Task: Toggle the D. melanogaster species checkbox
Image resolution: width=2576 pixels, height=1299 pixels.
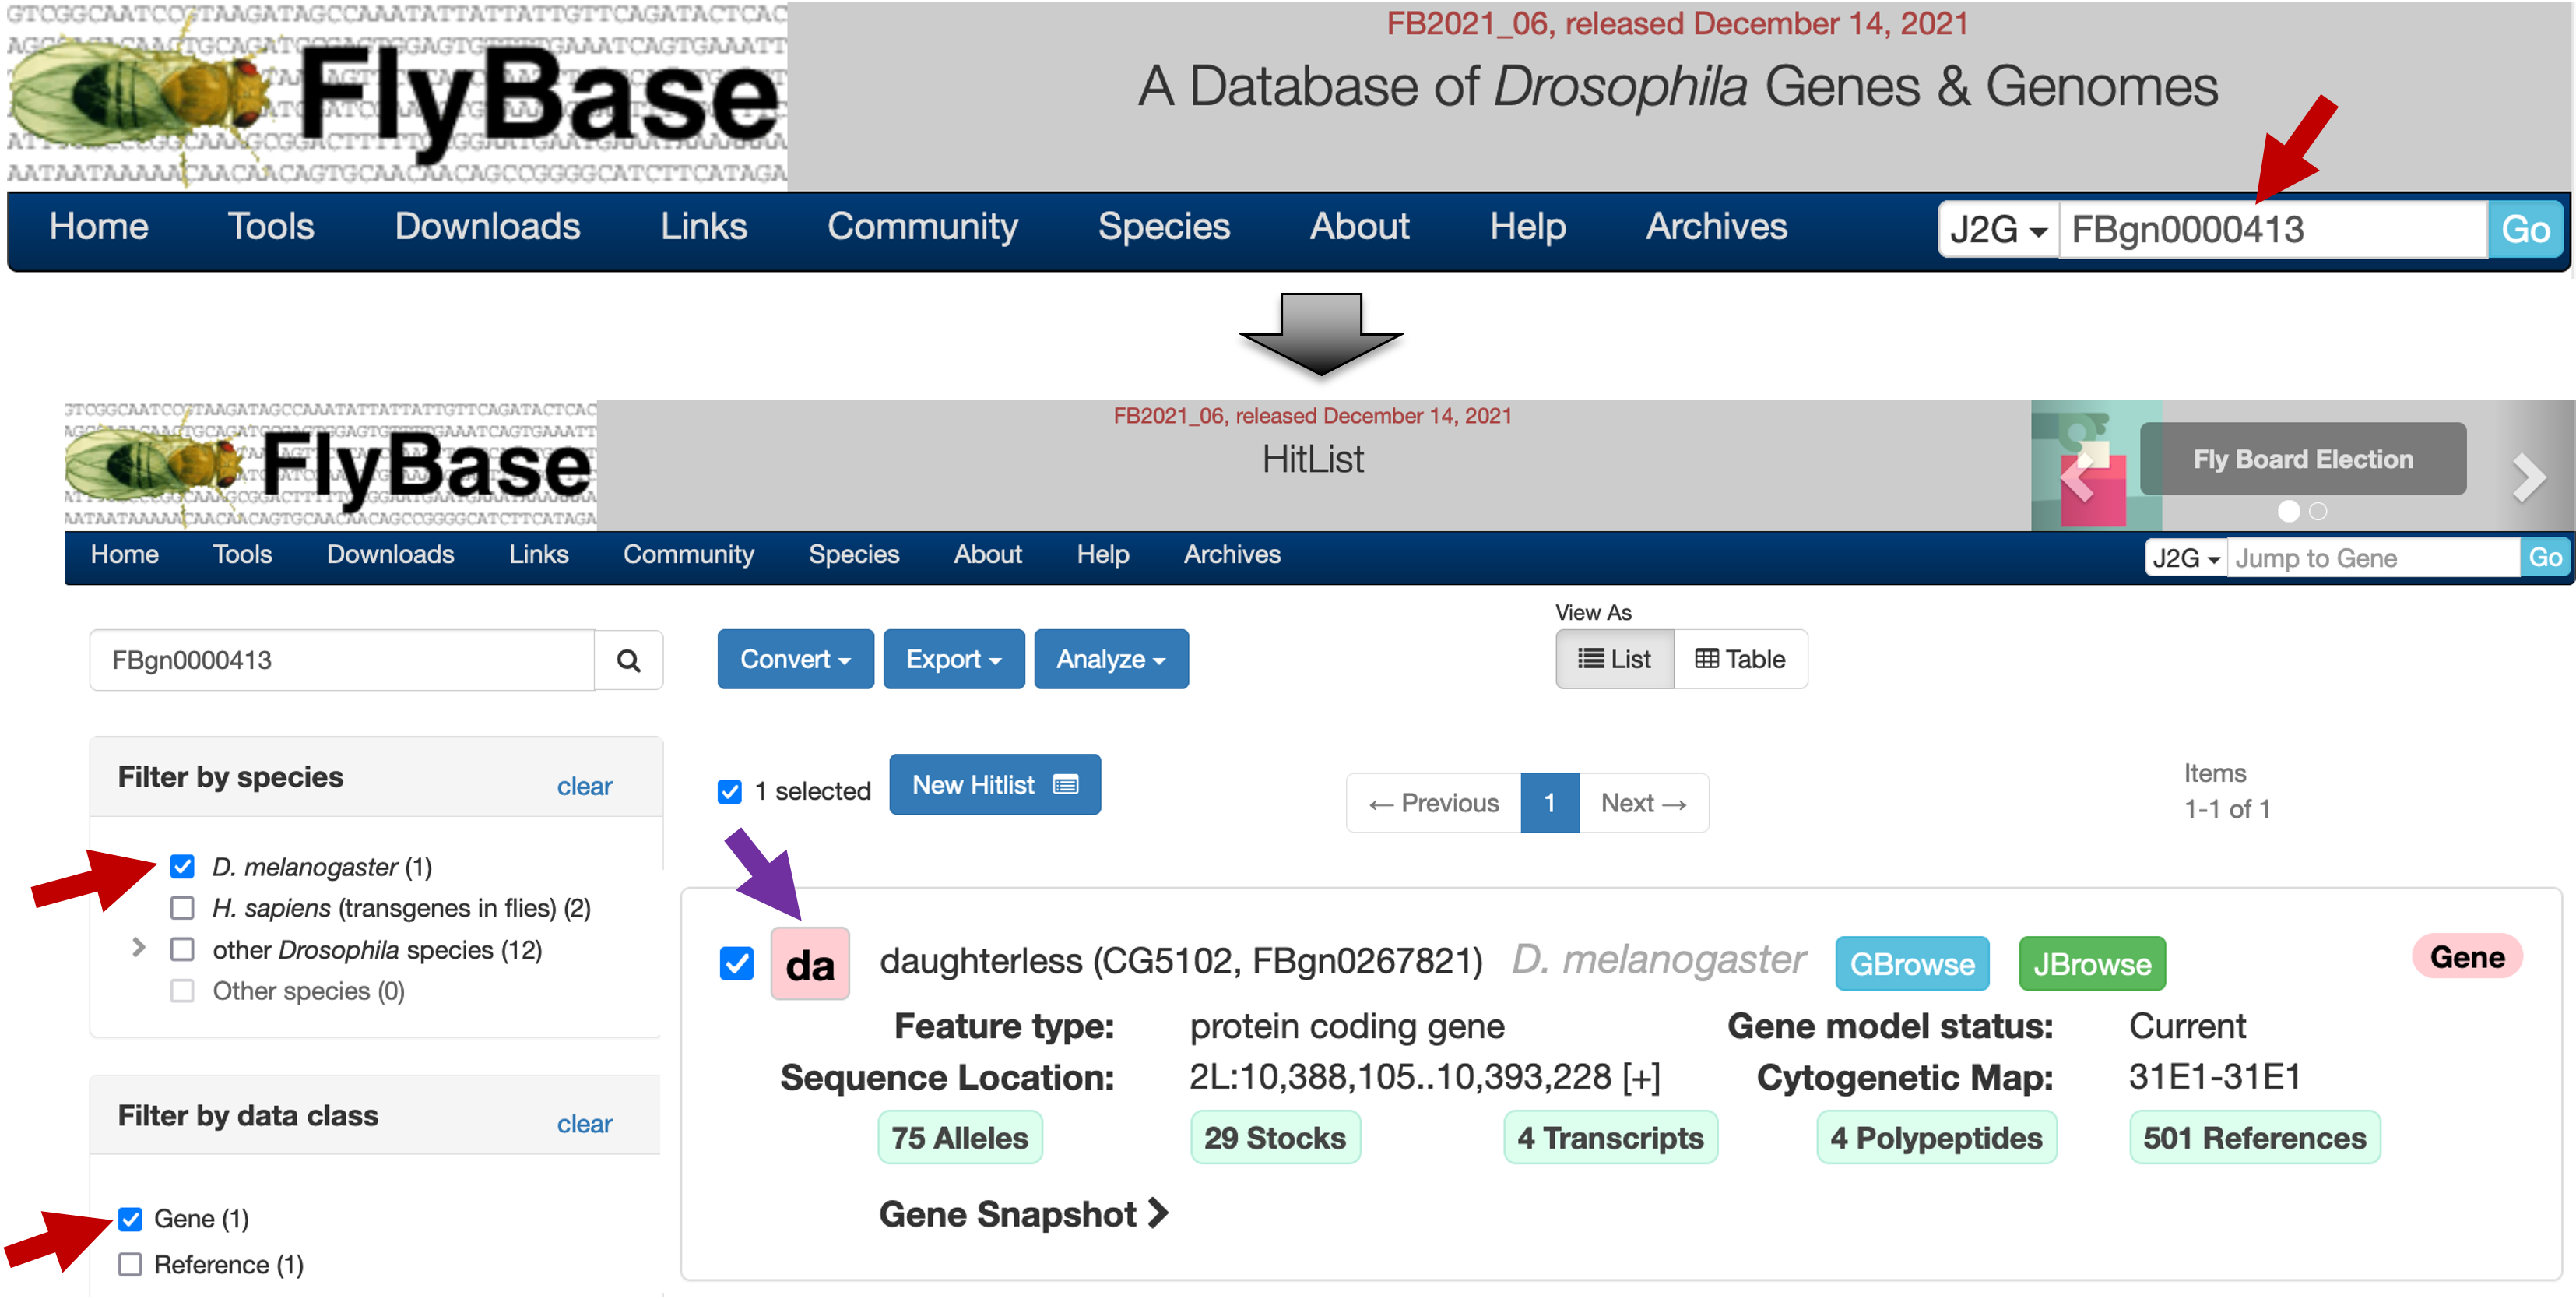Action: coord(182,866)
